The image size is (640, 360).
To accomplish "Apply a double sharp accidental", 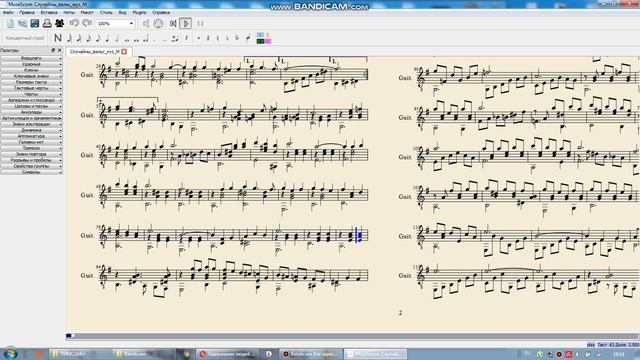I will 198,38.
